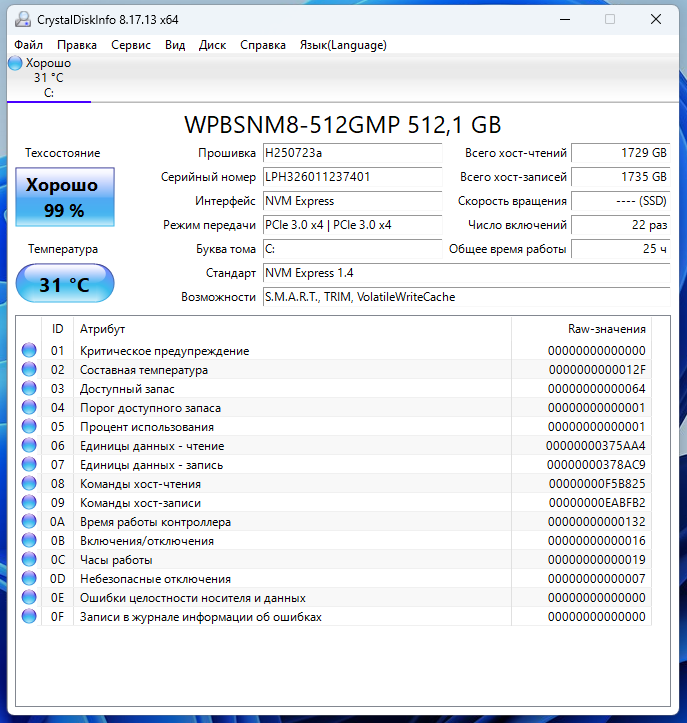The width and height of the screenshot is (687, 723).
Task: Click the Raw-значения column header
Action: (x=581, y=329)
